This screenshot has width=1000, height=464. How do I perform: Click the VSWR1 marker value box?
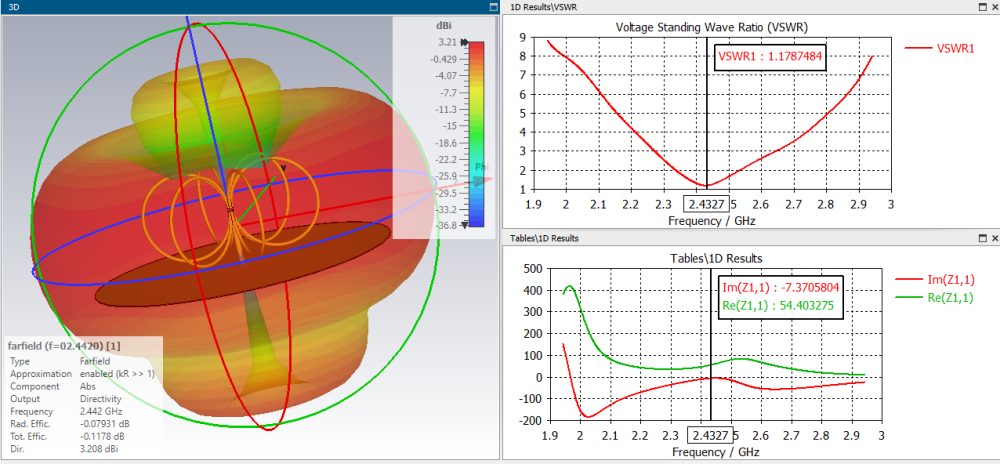[x=769, y=57]
